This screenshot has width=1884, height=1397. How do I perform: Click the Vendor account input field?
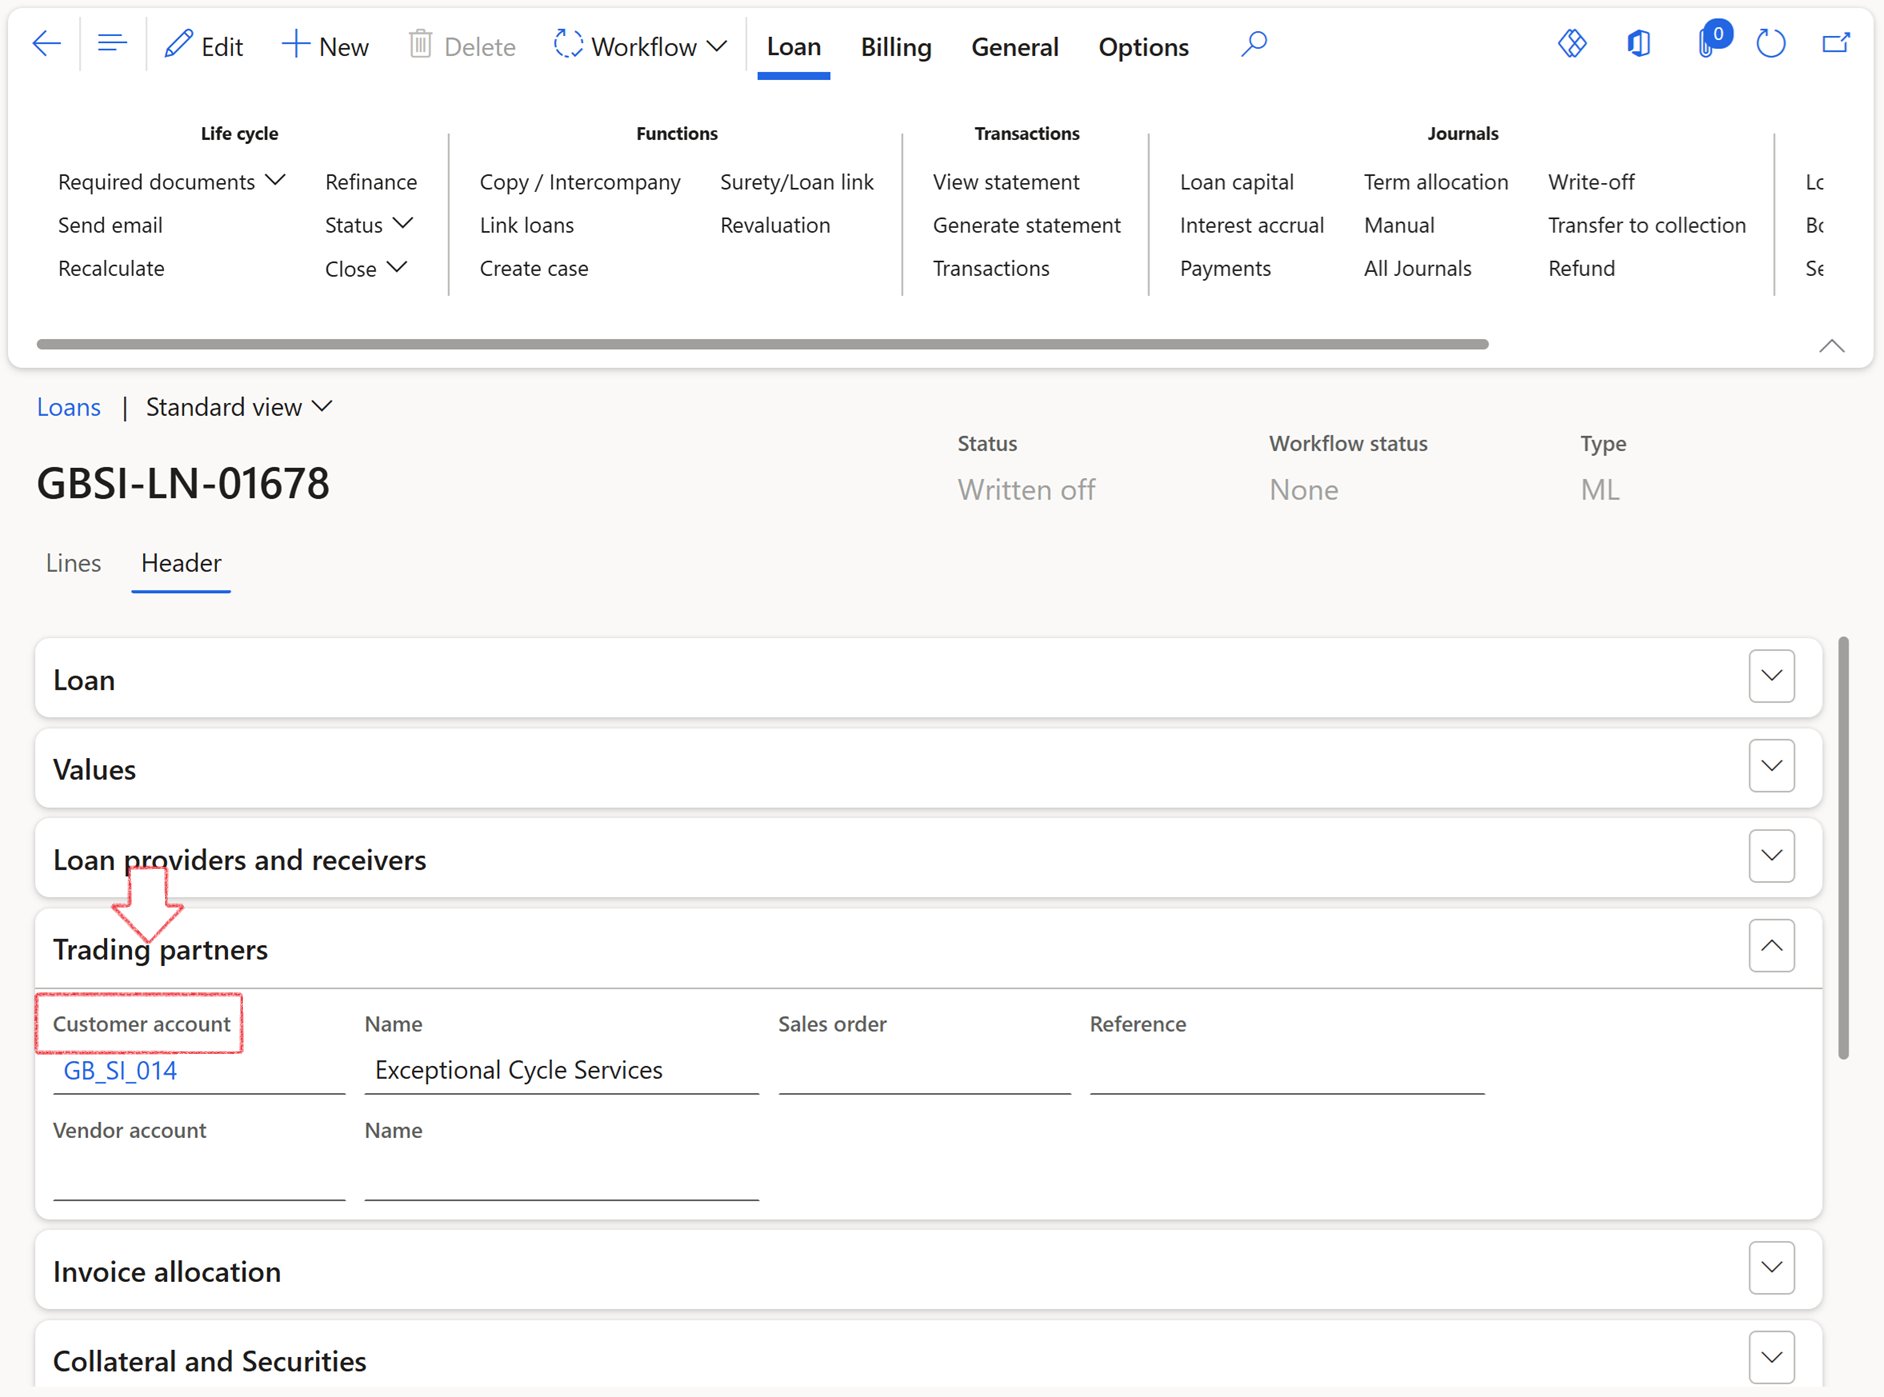click(x=199, y=1177)
